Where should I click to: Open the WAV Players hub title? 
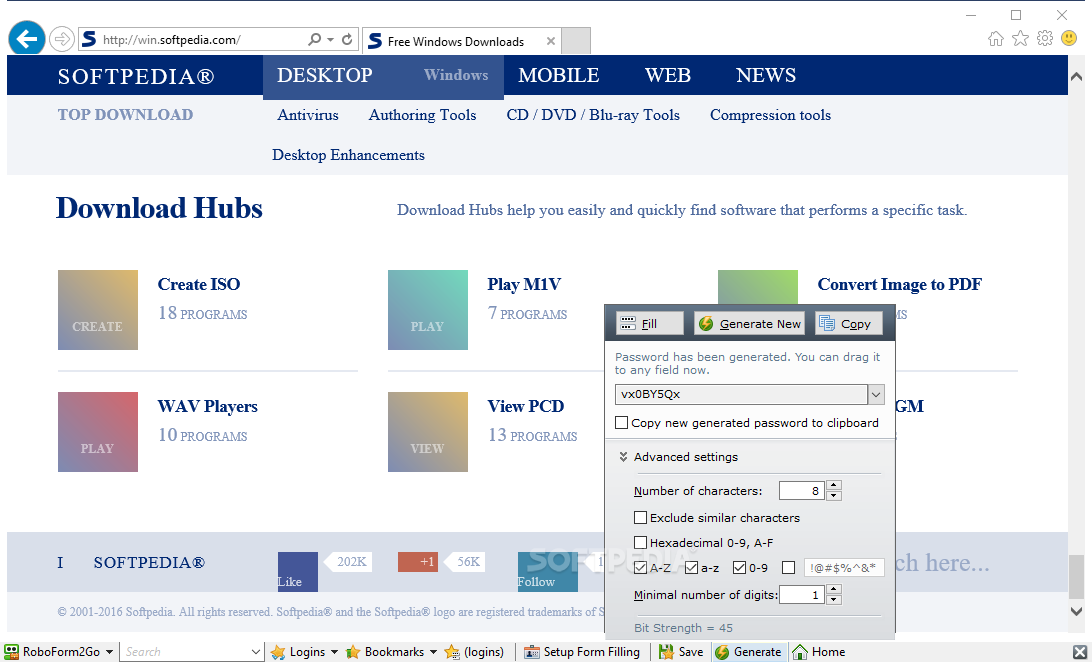[x=208, y=407]
